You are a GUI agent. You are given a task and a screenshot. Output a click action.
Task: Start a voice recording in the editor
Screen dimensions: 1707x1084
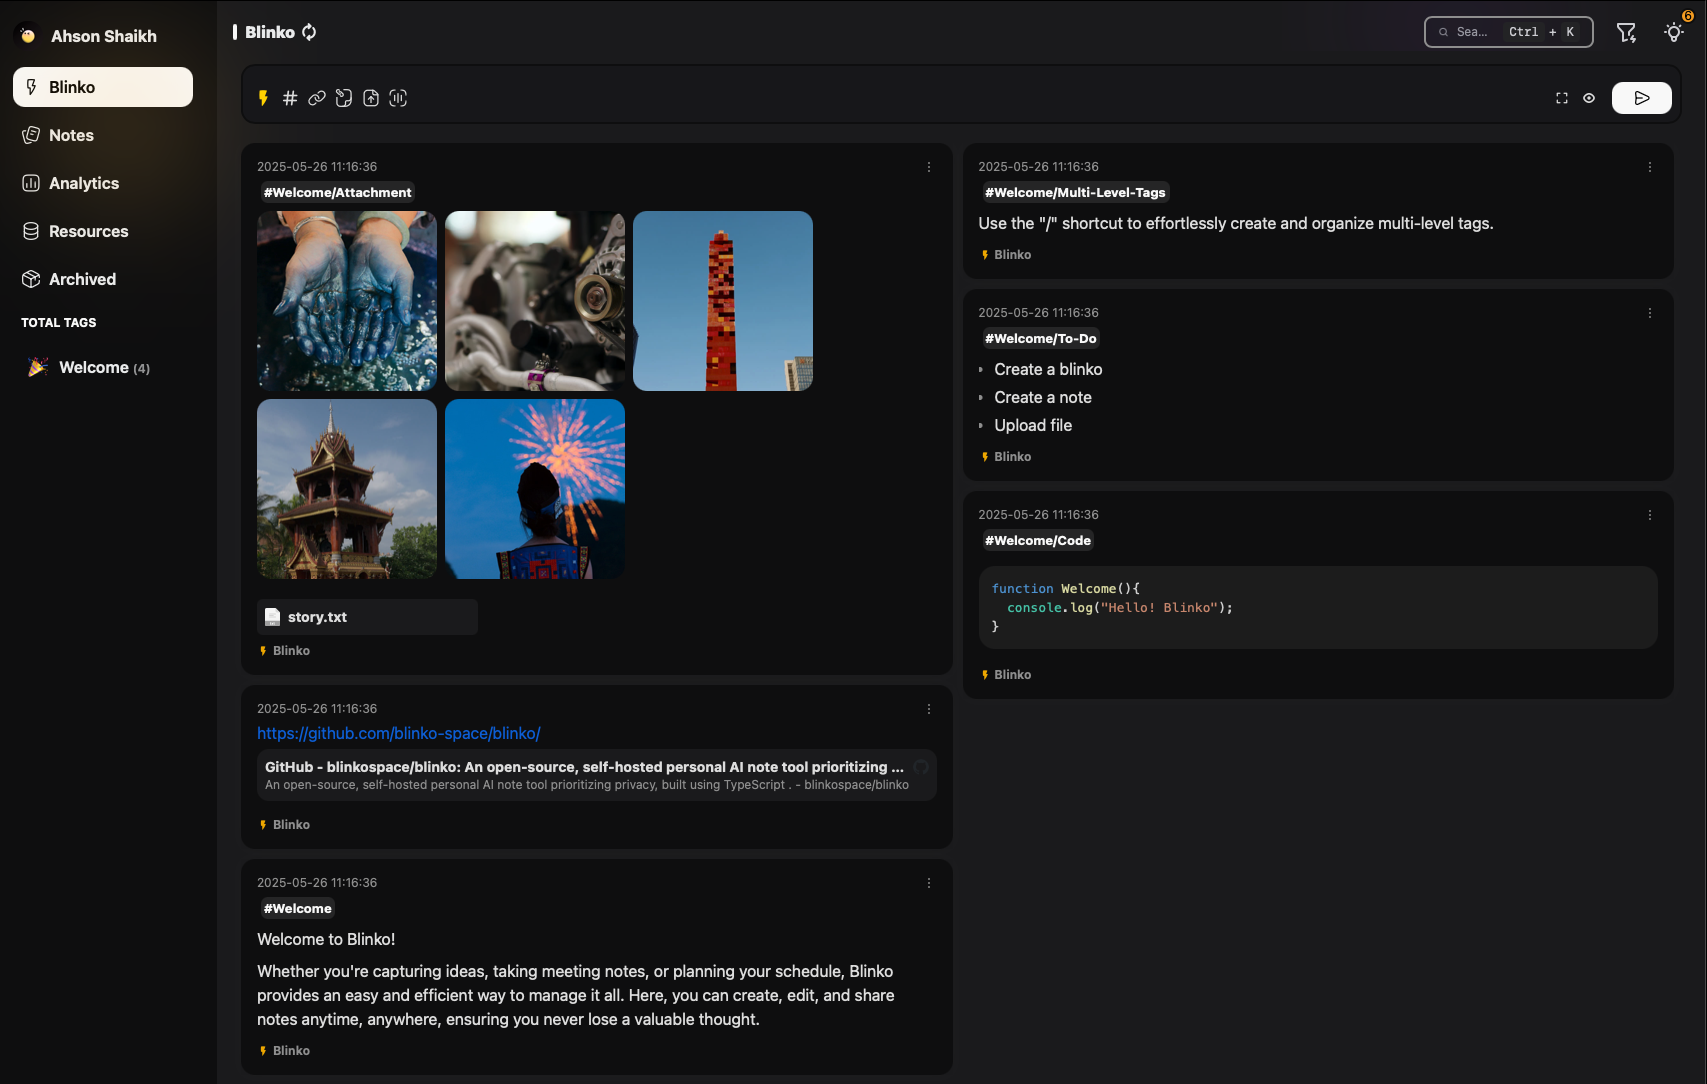tap(398, 98)
